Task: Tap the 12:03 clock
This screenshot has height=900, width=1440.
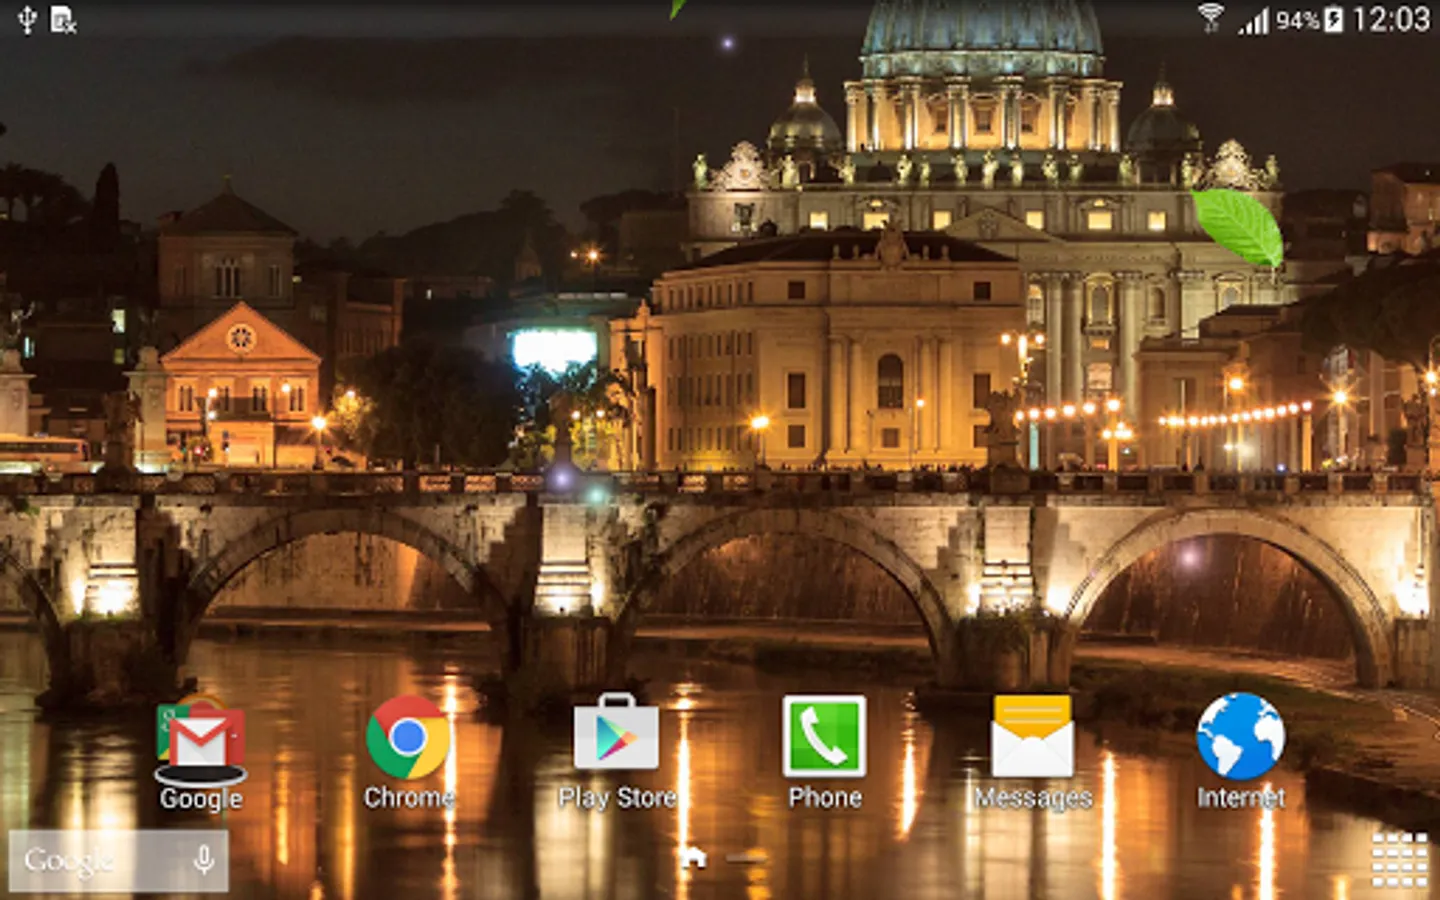Action: click(1391, 20)
